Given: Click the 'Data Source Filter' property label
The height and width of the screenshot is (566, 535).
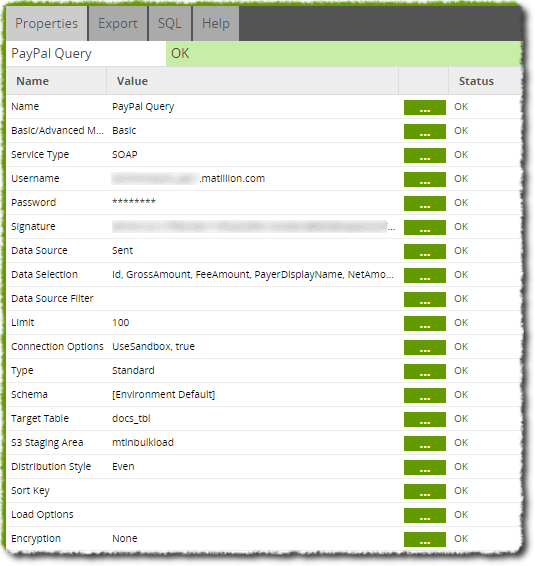Looking at the screenshot, I should point(52,299).
